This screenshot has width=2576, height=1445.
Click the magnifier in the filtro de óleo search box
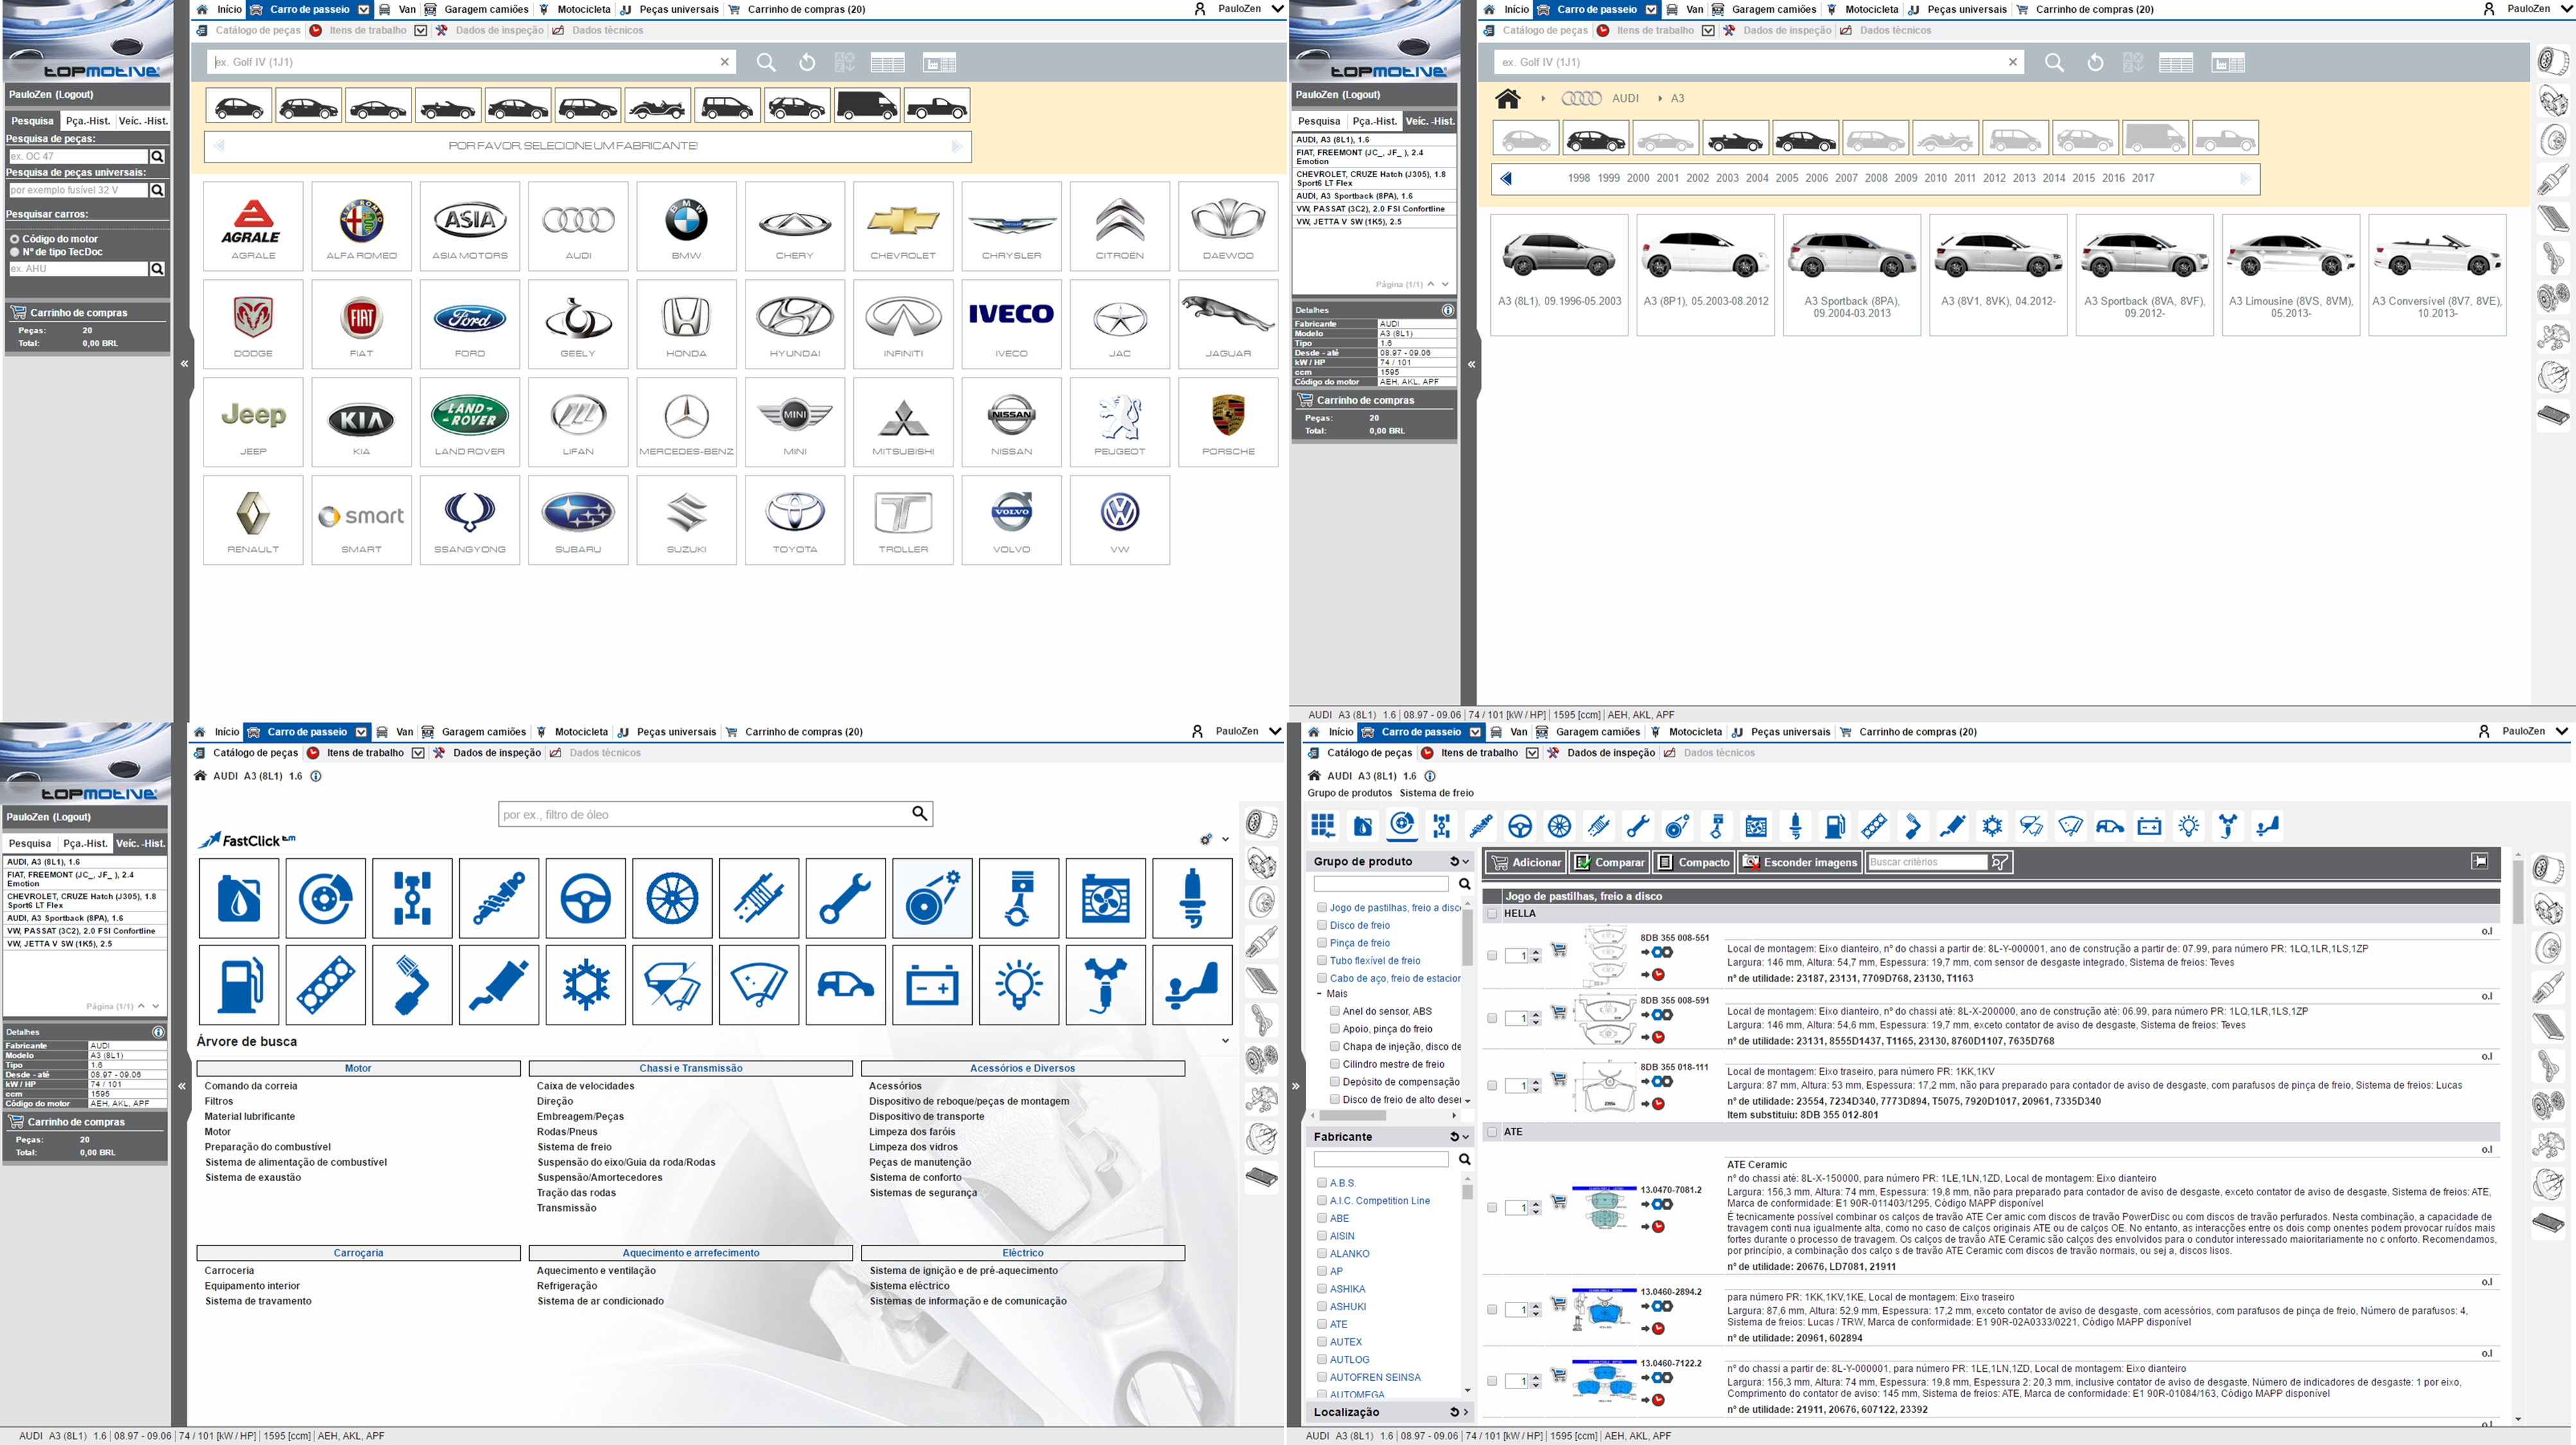919,814
